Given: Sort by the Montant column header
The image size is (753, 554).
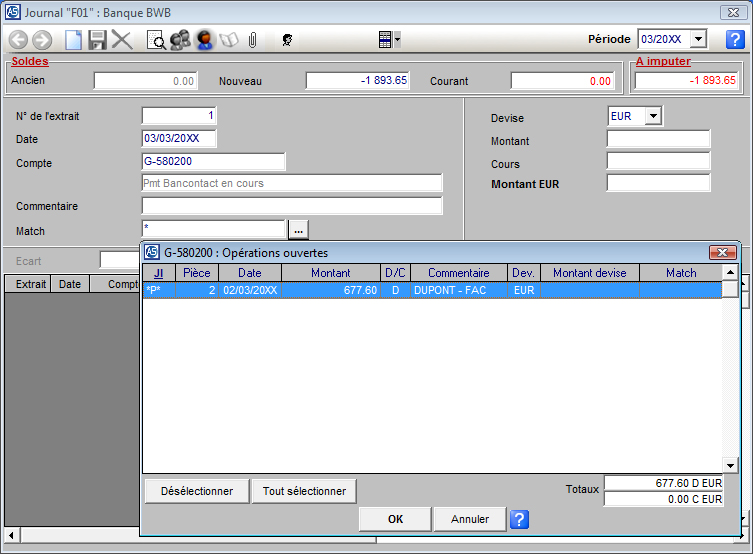Looking at the screenshot, I should [330, 273].
